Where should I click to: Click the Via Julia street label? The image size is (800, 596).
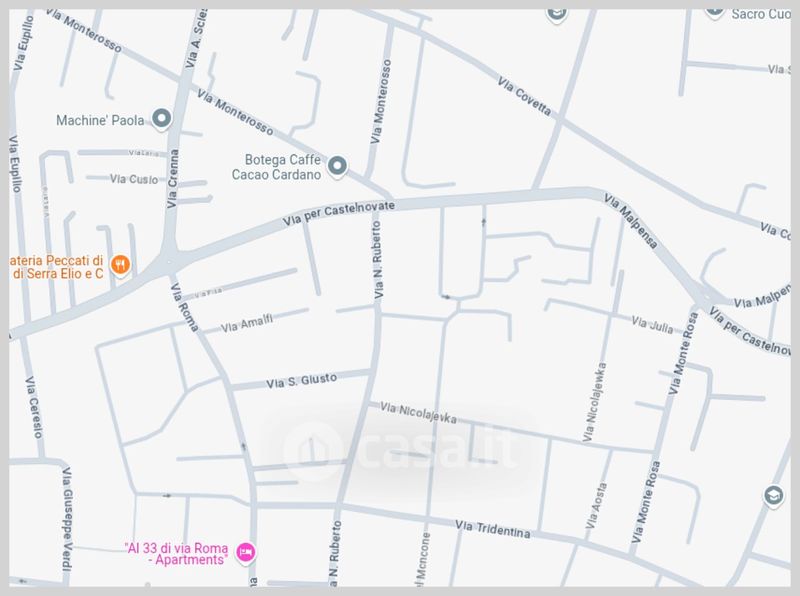652,325
